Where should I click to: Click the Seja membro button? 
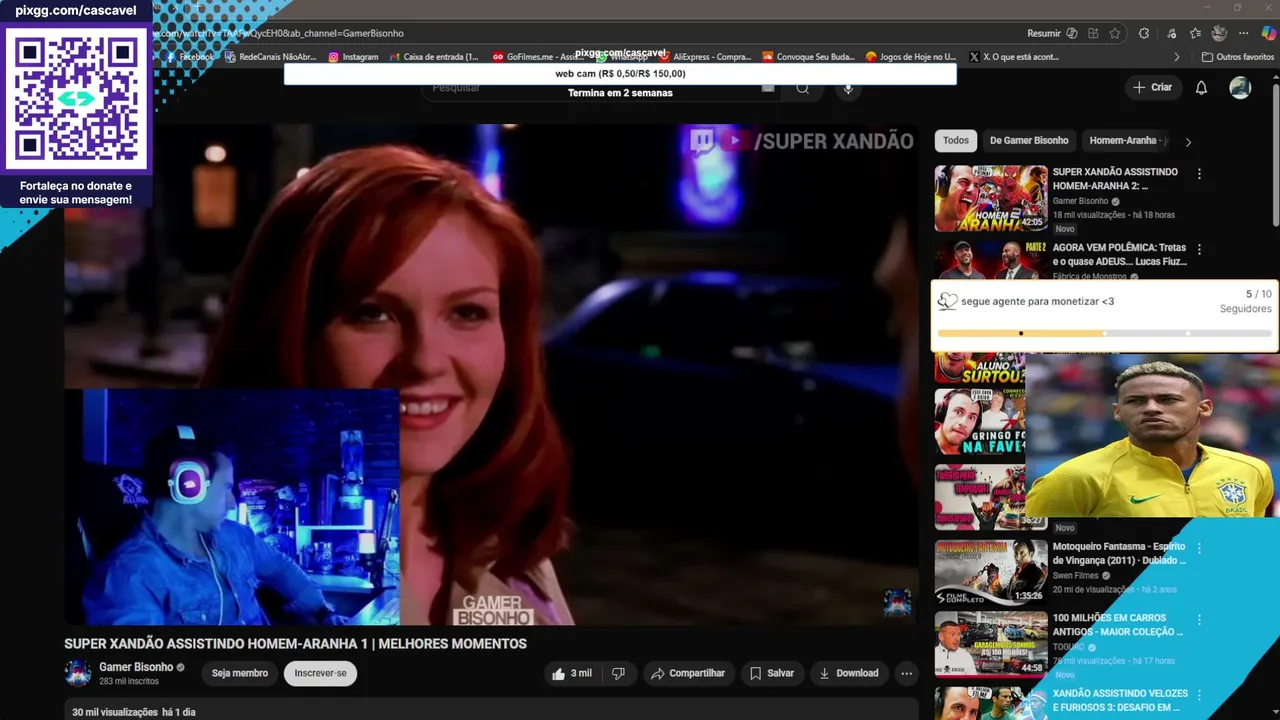[x=240, y=673]
